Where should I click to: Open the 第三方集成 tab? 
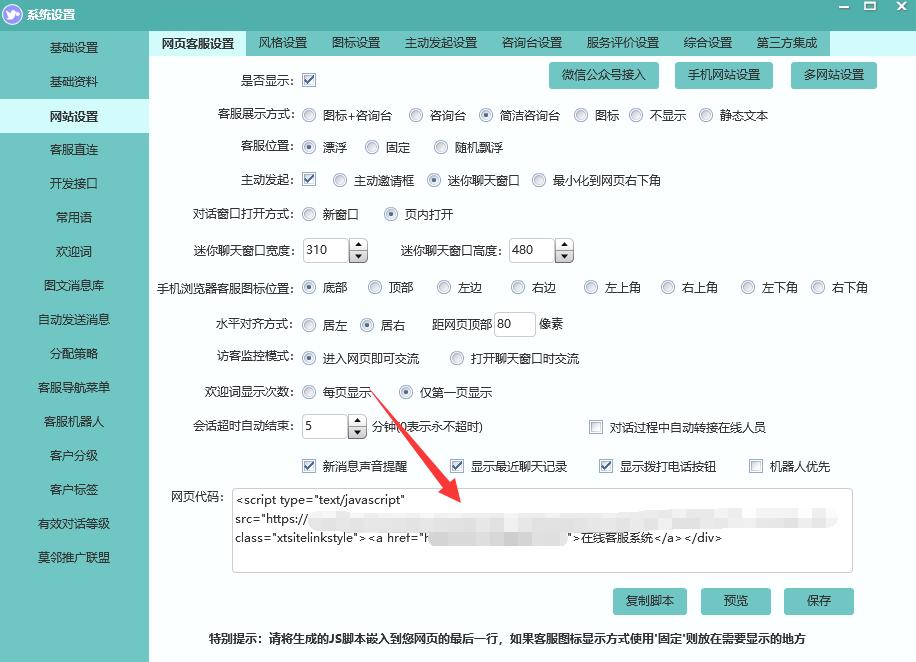coord(785,44)
